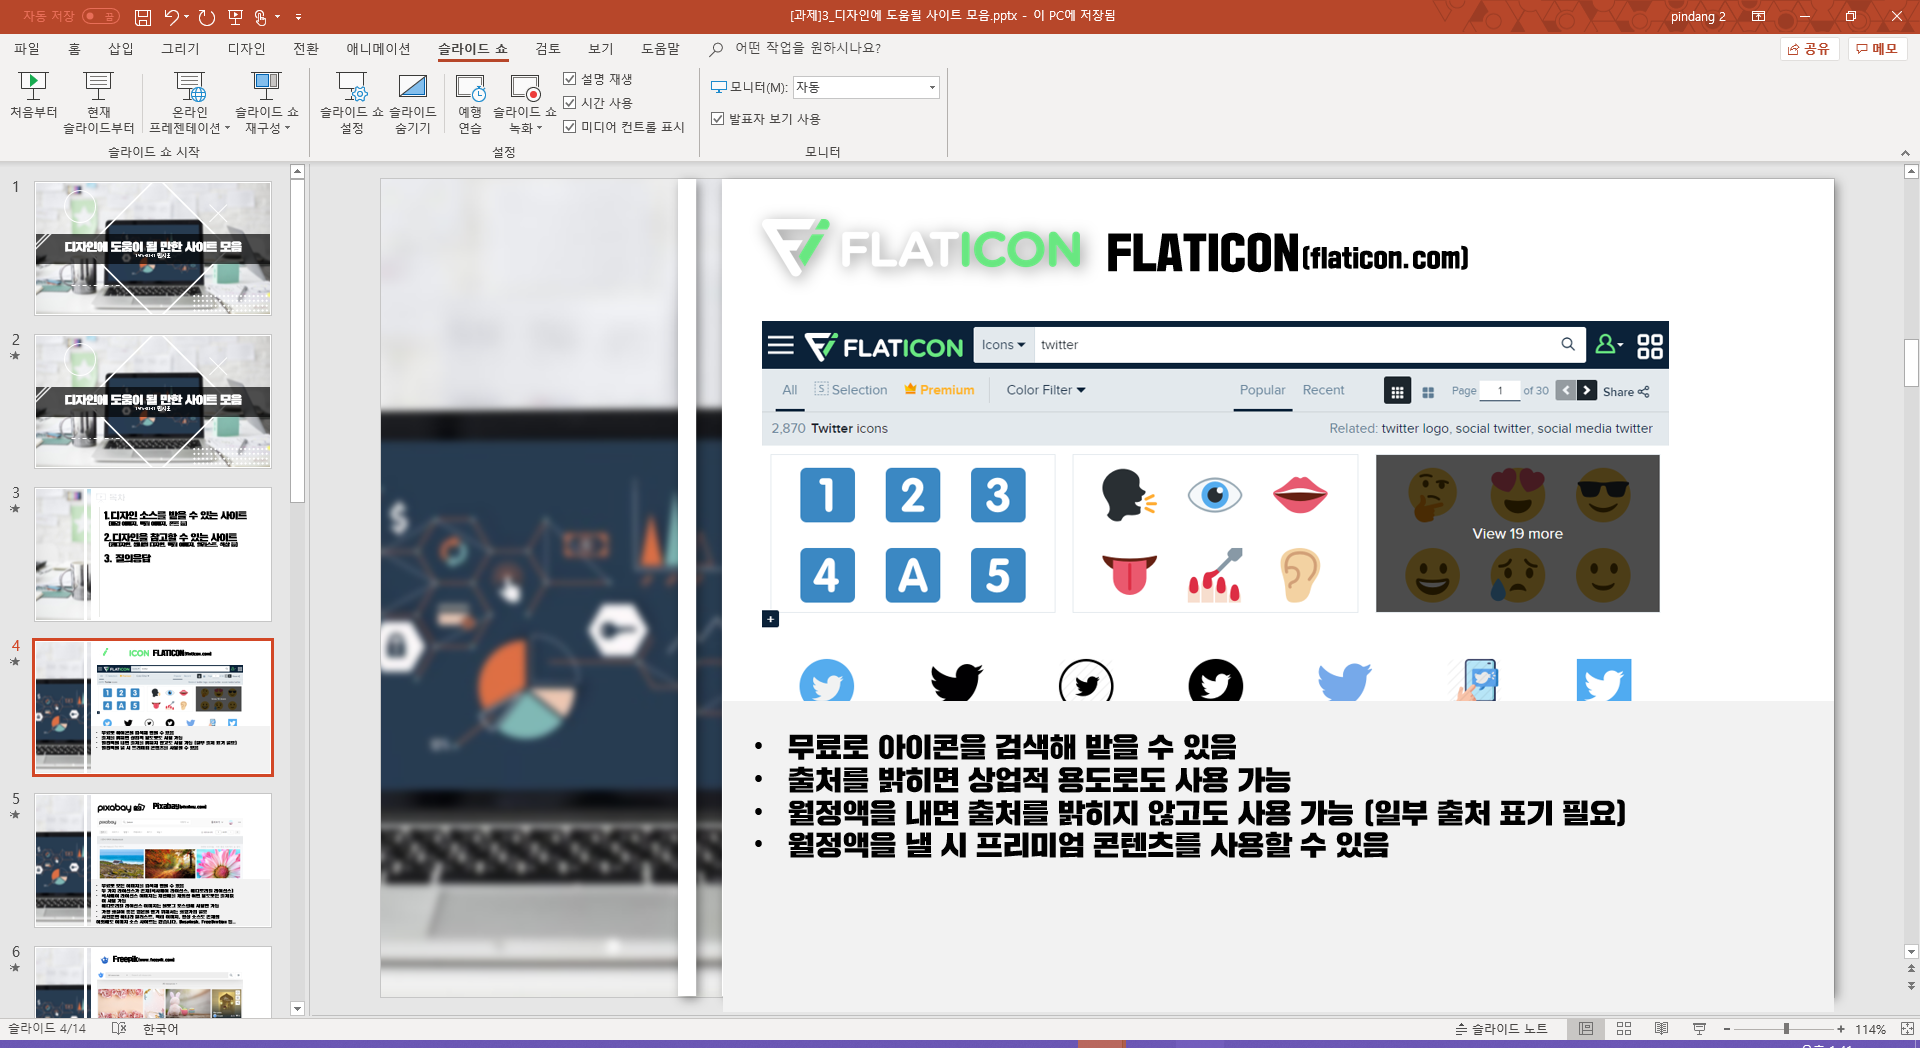Uncheck Use Timings (시간 사용)
This screenshot has height=1048, width=1920.
click(x=570, y=102)
